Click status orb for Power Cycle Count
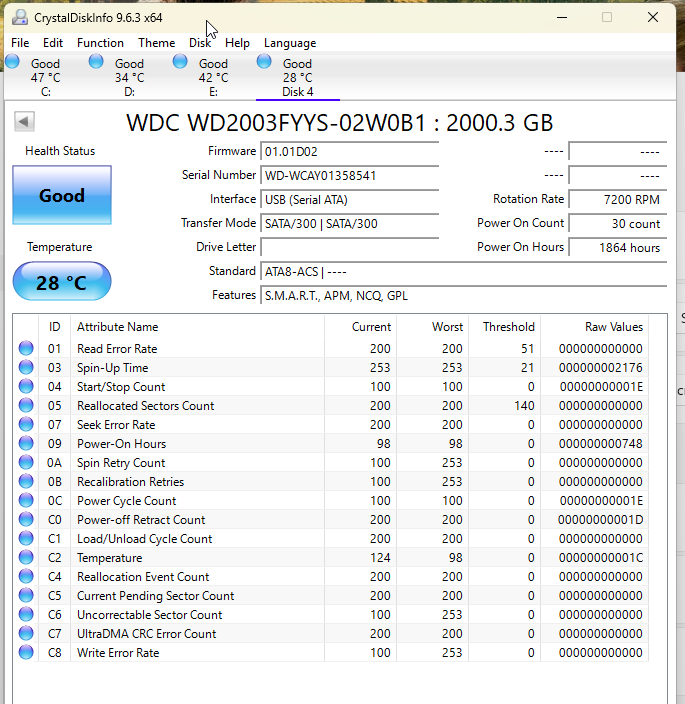Image resolution: width=685 pixels, height=704 pixels. click(x=26, y=500)
